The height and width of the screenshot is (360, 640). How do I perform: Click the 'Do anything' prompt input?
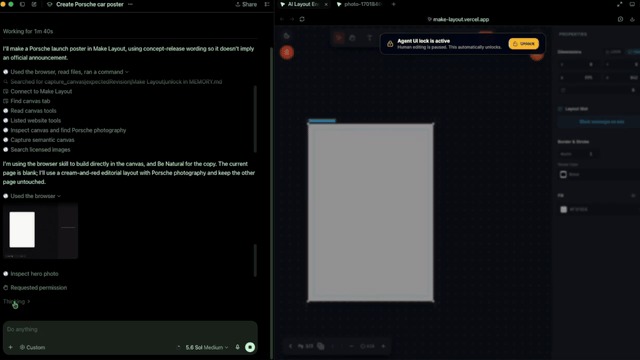(x=130, y=329)
